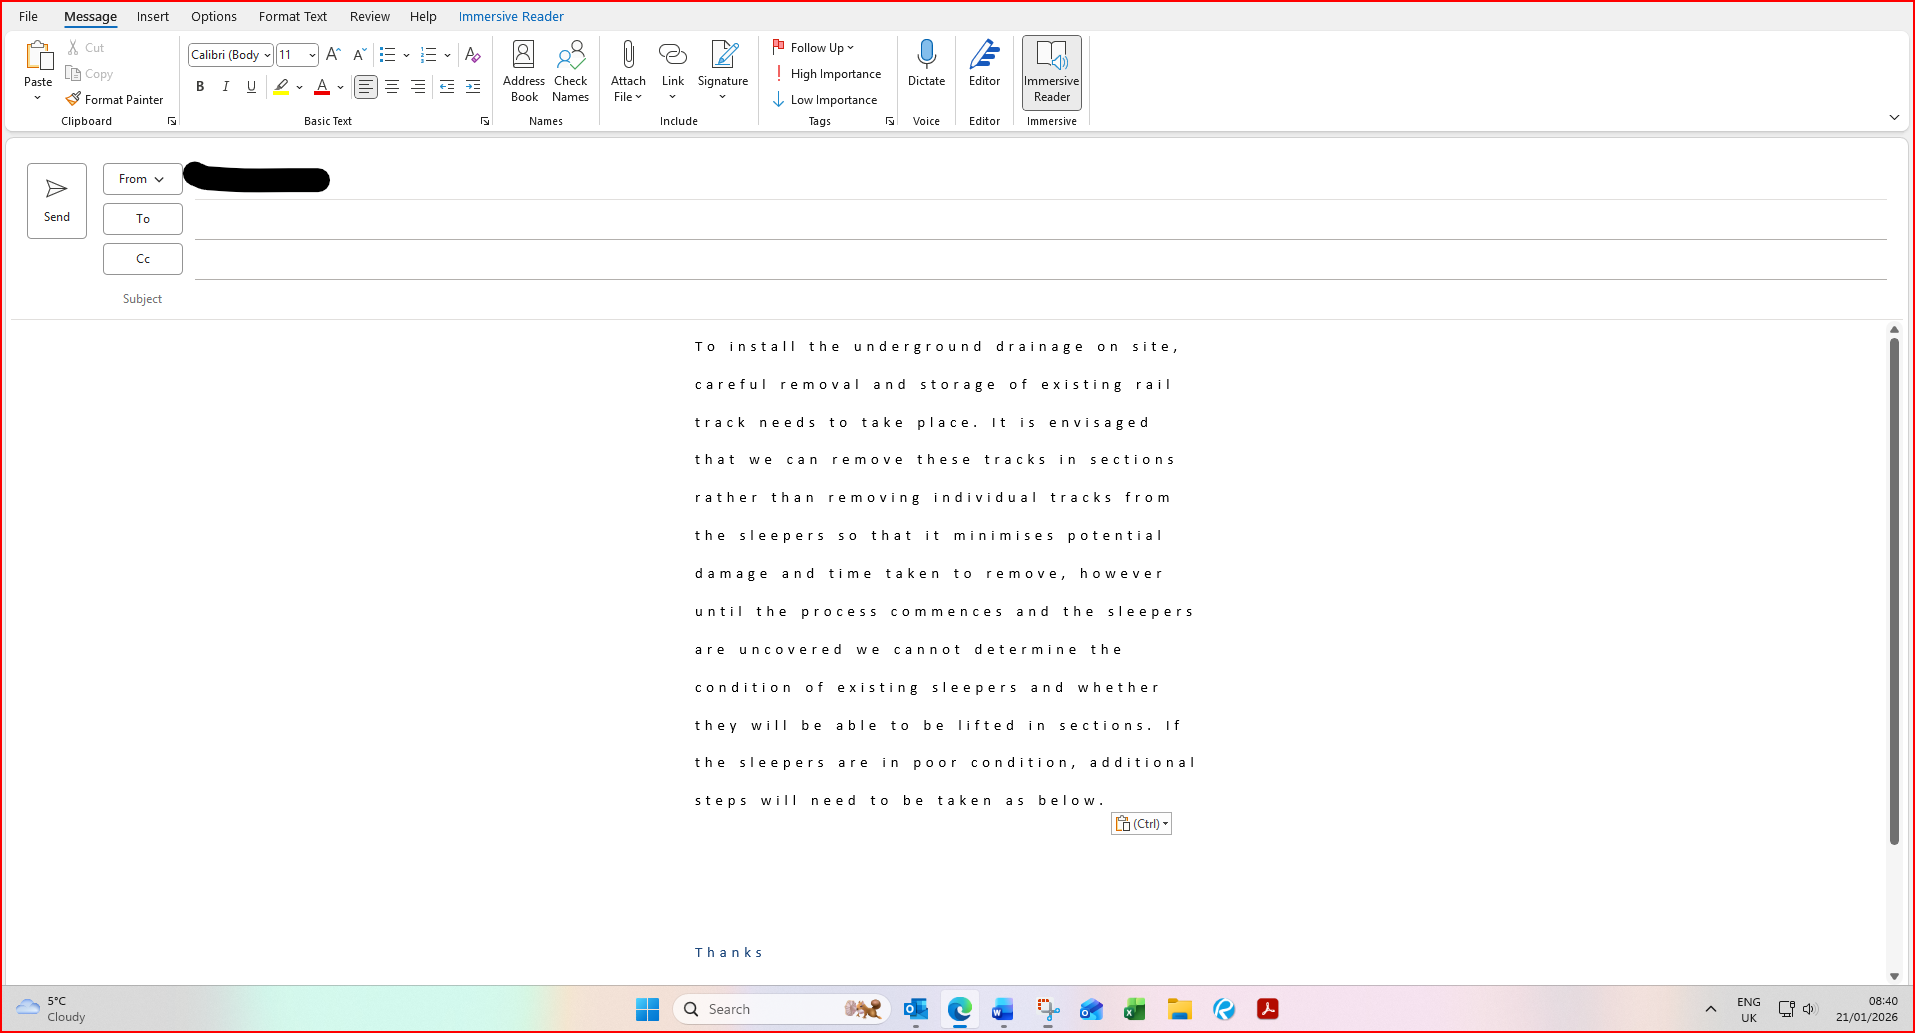
Task: Open the From account dropdown
Action: [x=142, y=179]
